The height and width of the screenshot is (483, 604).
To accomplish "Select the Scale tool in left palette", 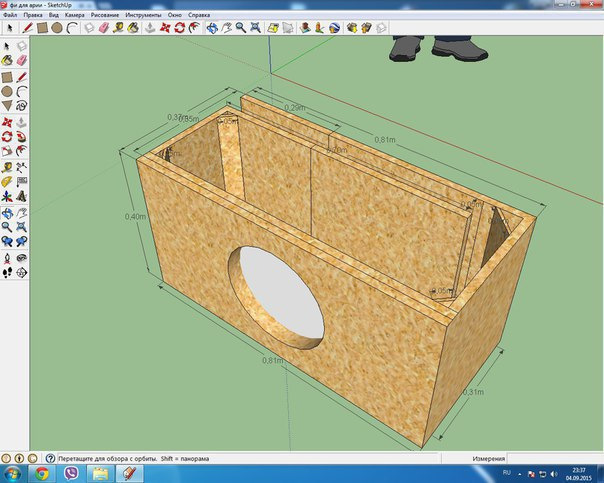I will click(x=7, y=151).
